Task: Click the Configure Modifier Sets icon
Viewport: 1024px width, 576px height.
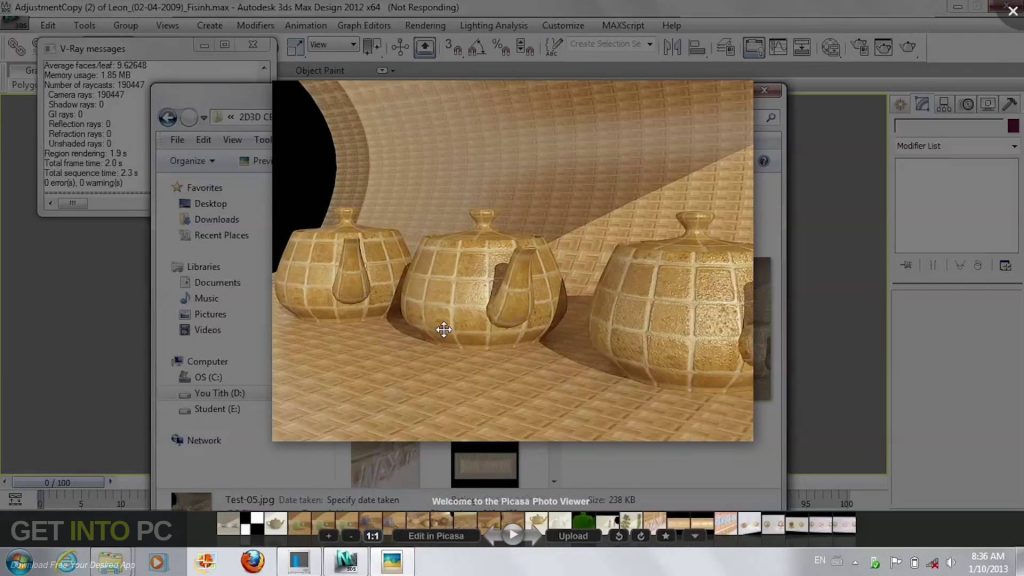Action: 1006,265
